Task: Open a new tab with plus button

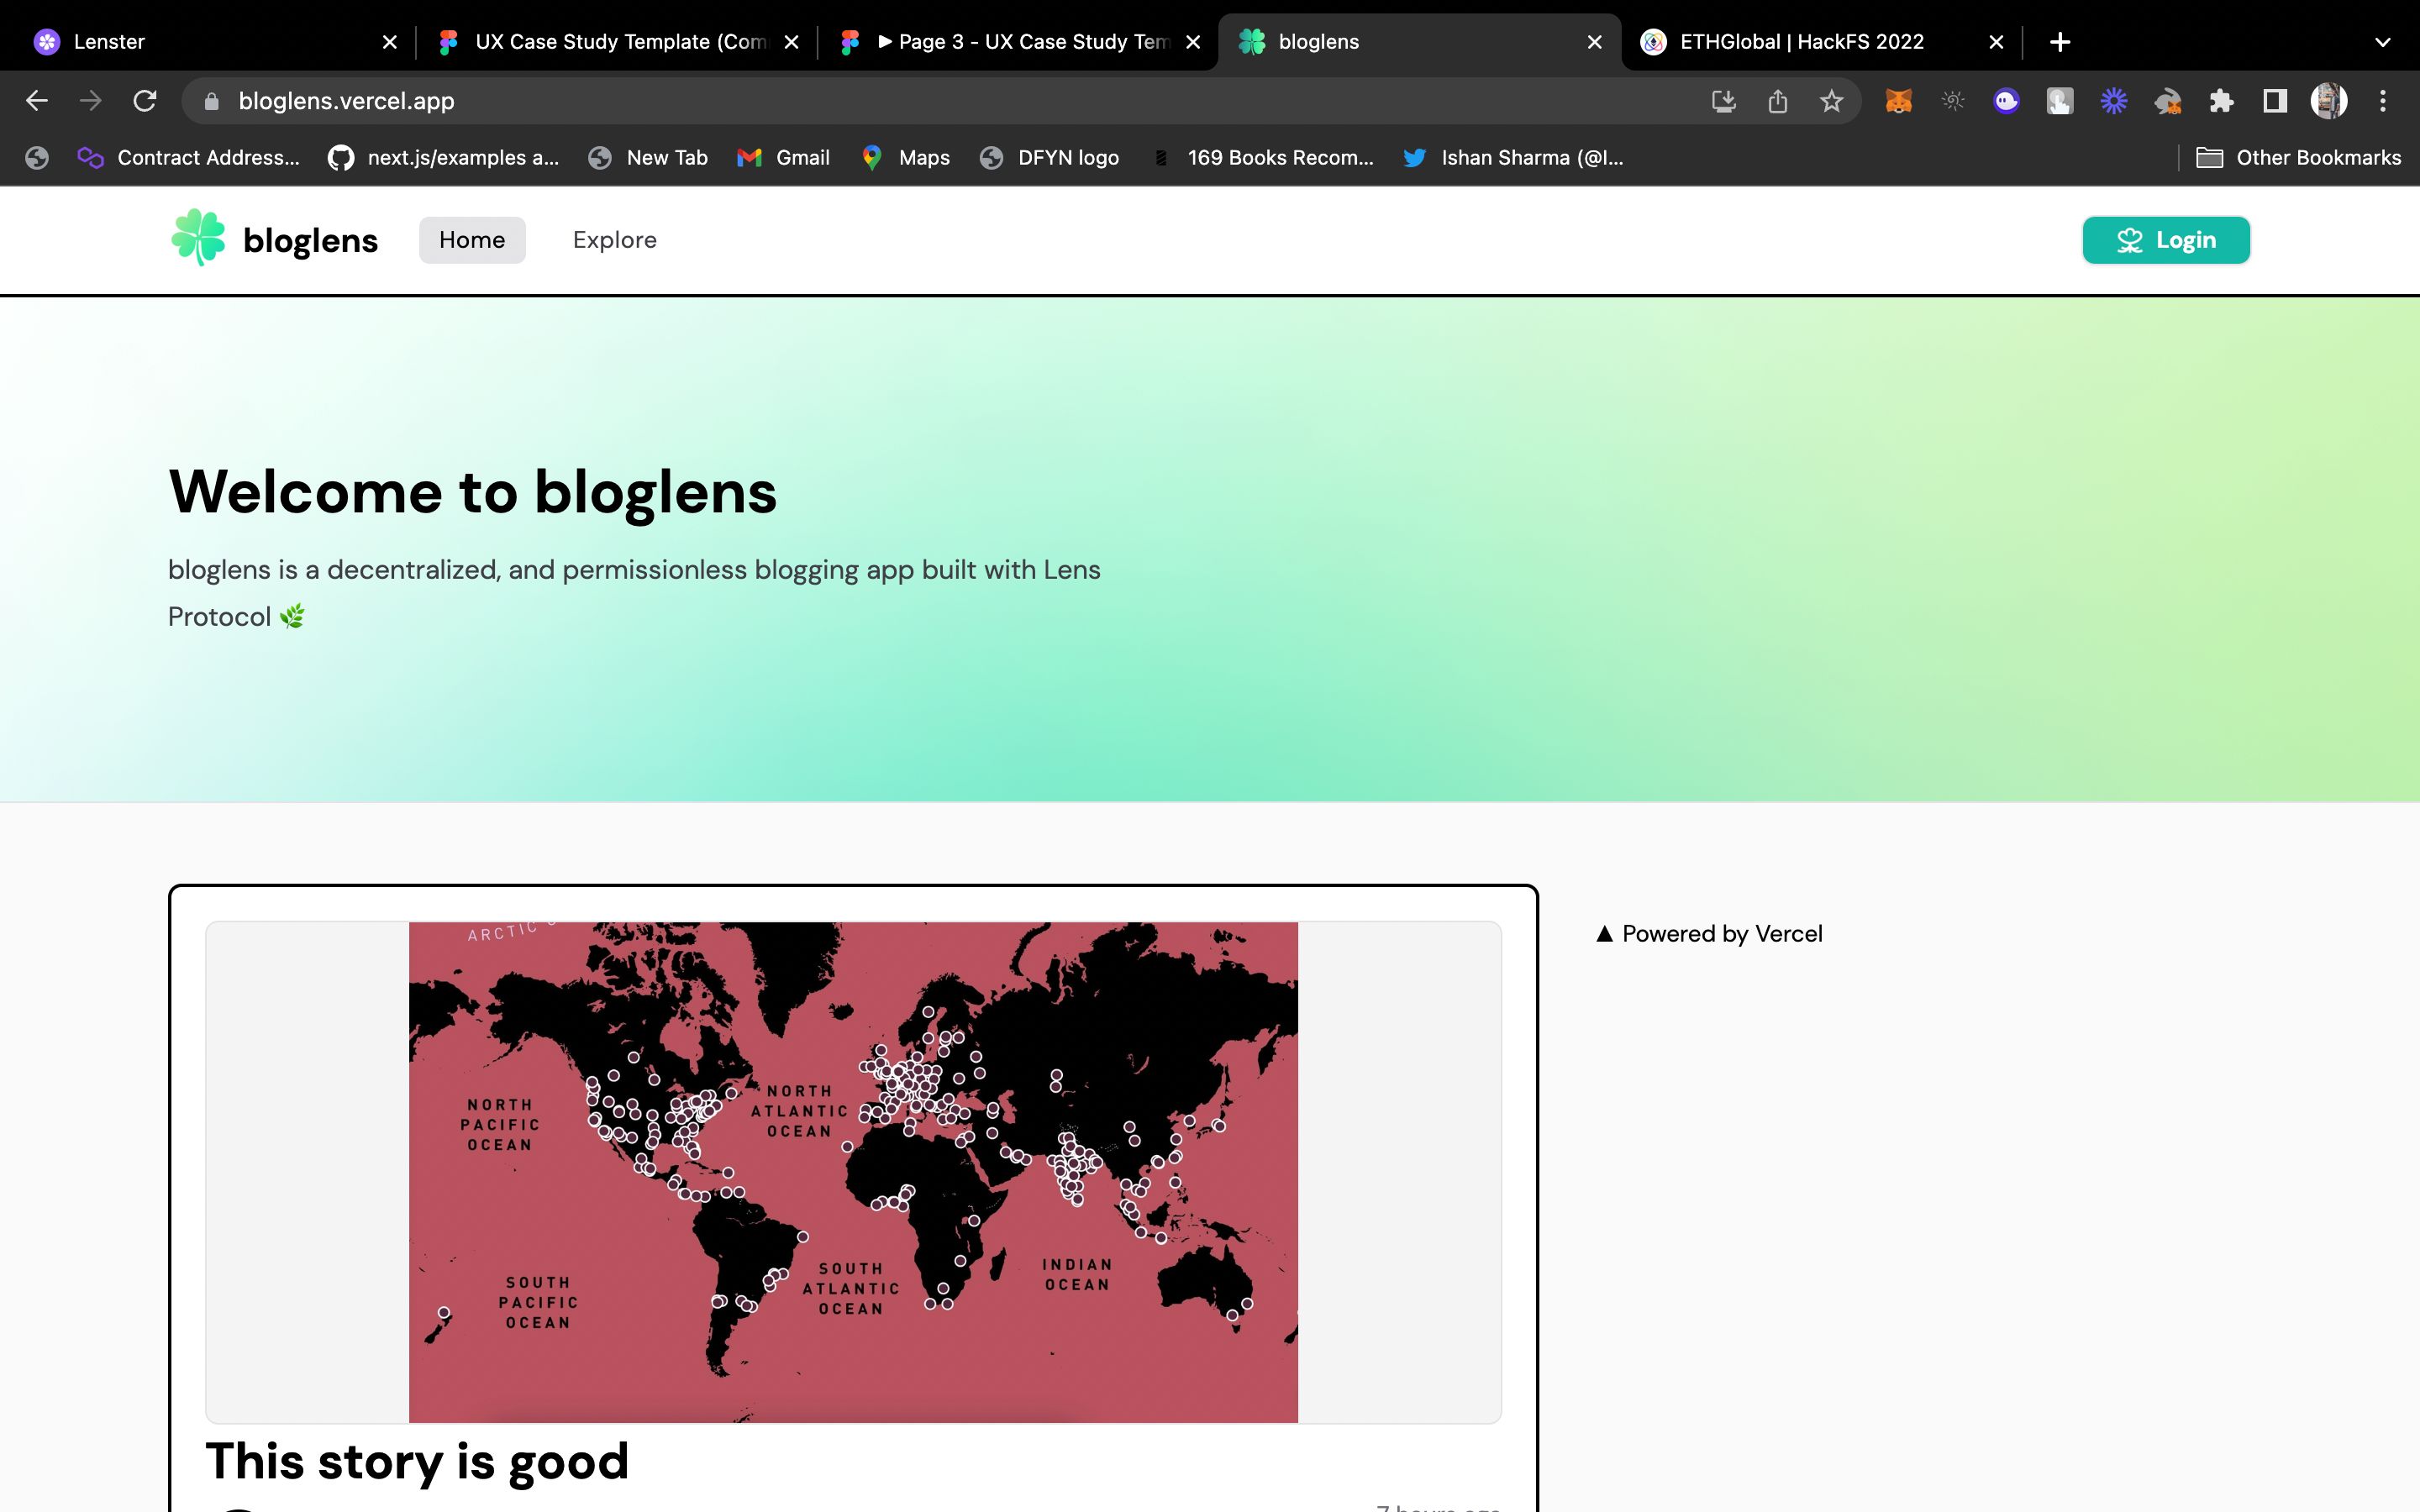Action: (2059, 42)
